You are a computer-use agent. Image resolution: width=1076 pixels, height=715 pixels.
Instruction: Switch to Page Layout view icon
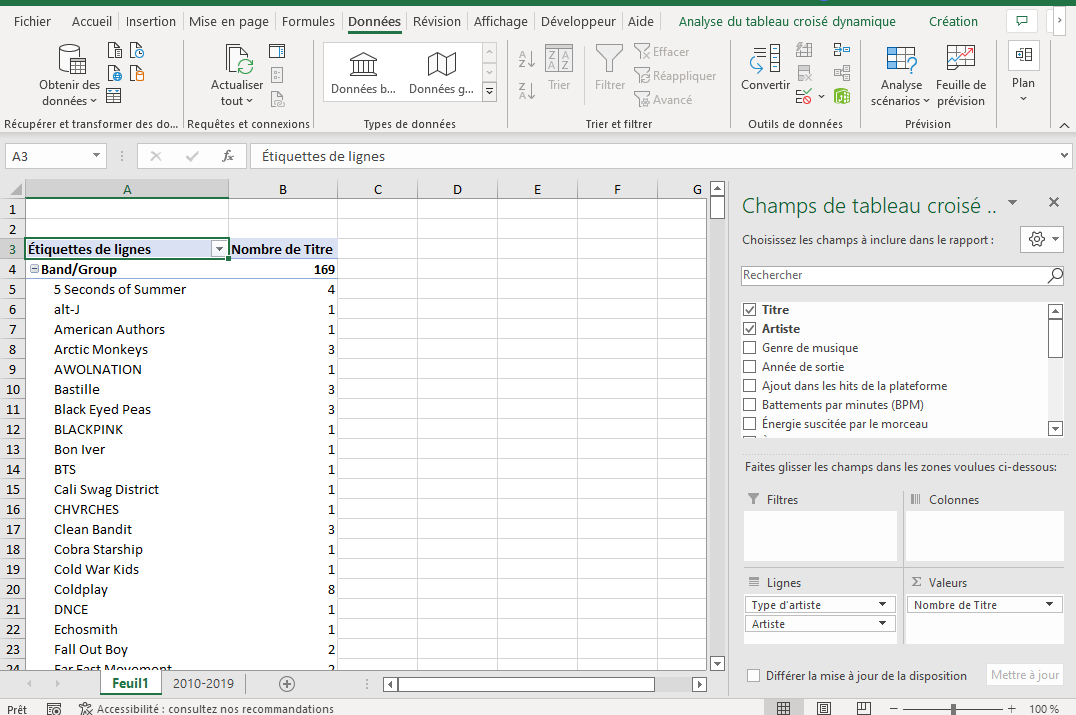[824, 708]
